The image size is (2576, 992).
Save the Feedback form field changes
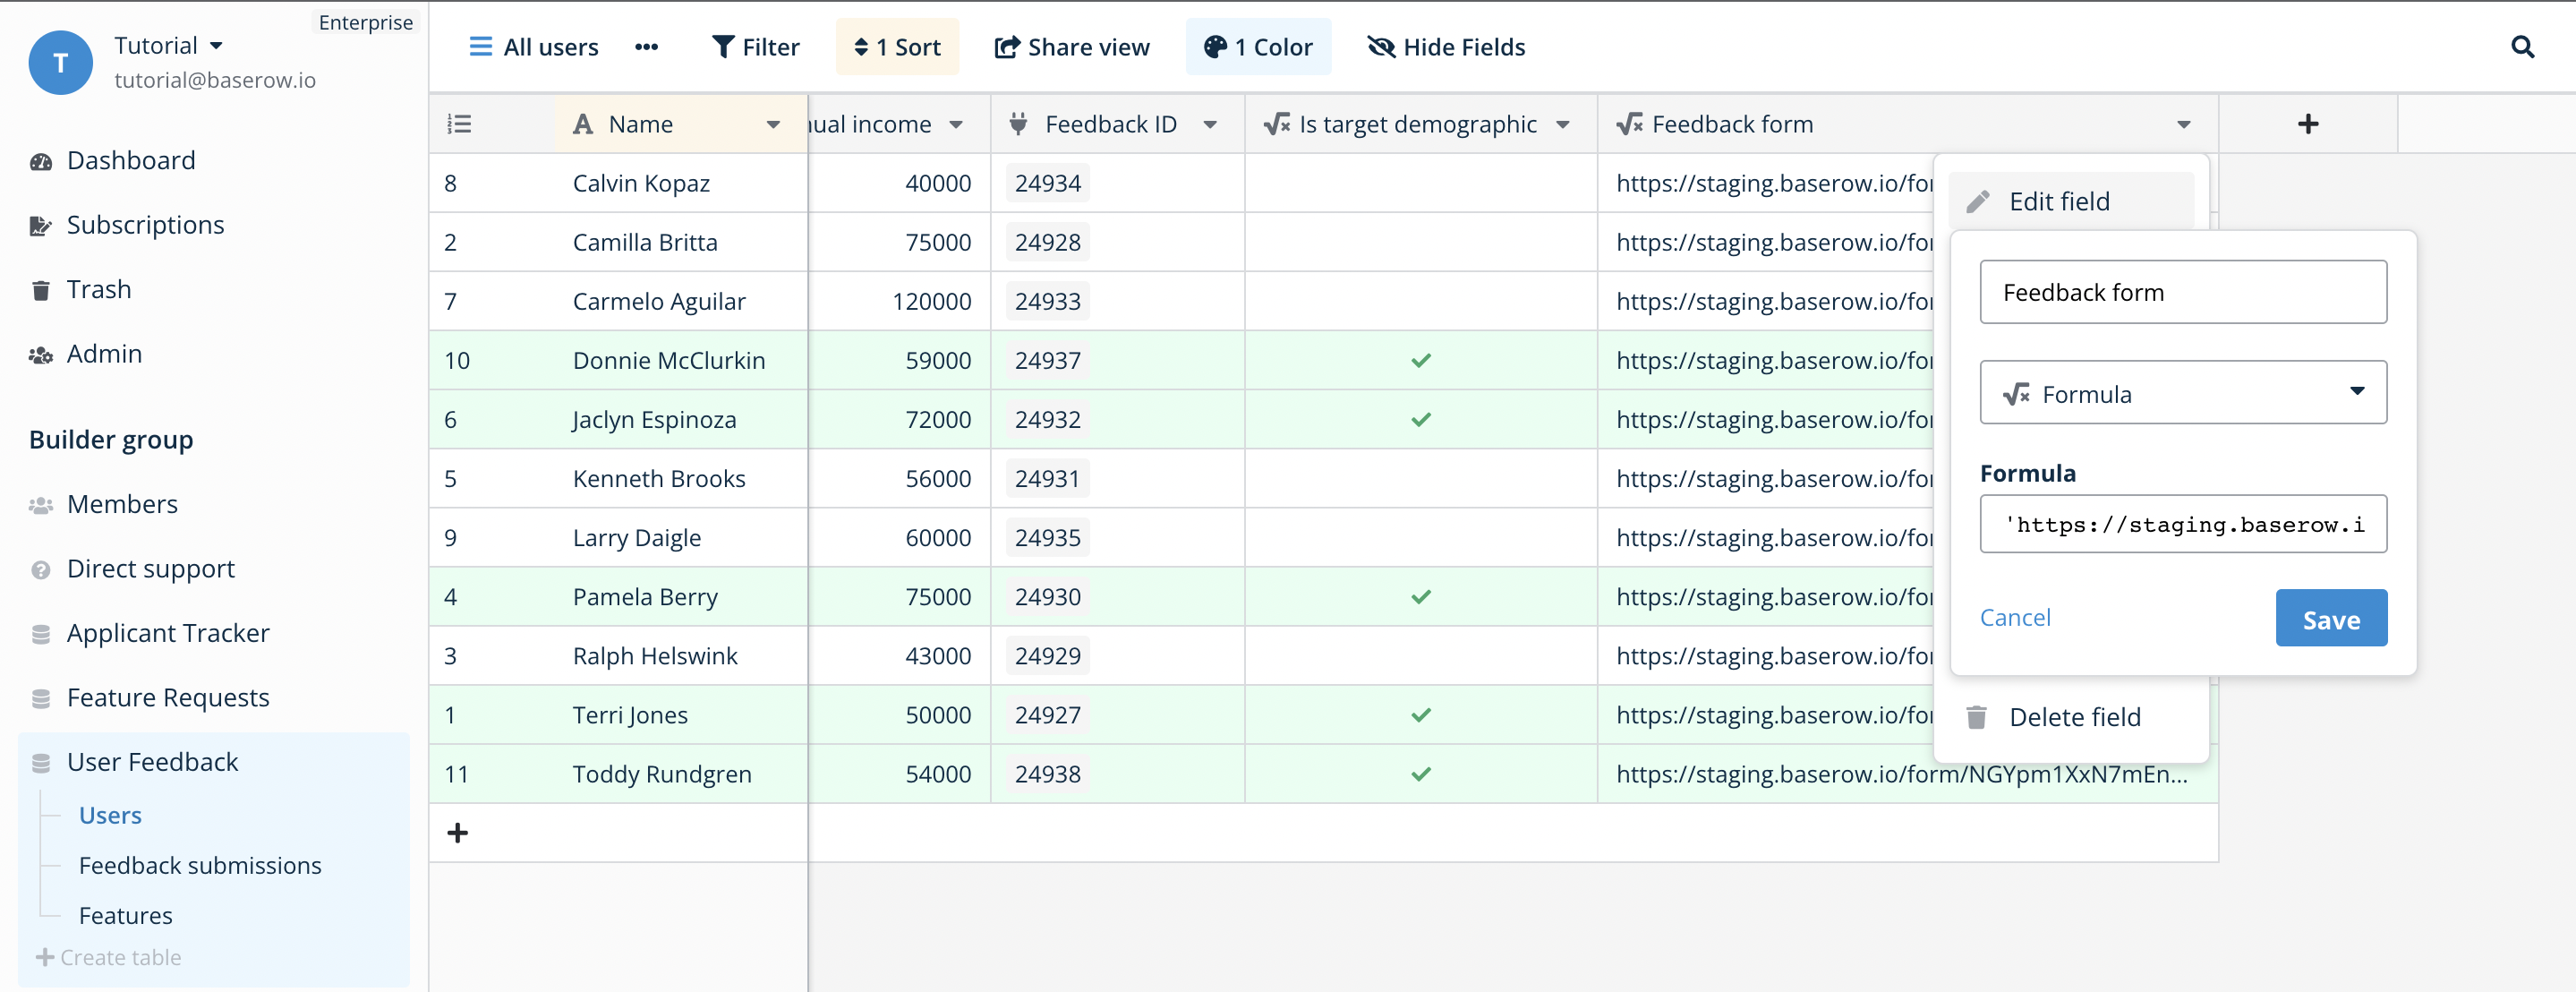click(2331, 618)
